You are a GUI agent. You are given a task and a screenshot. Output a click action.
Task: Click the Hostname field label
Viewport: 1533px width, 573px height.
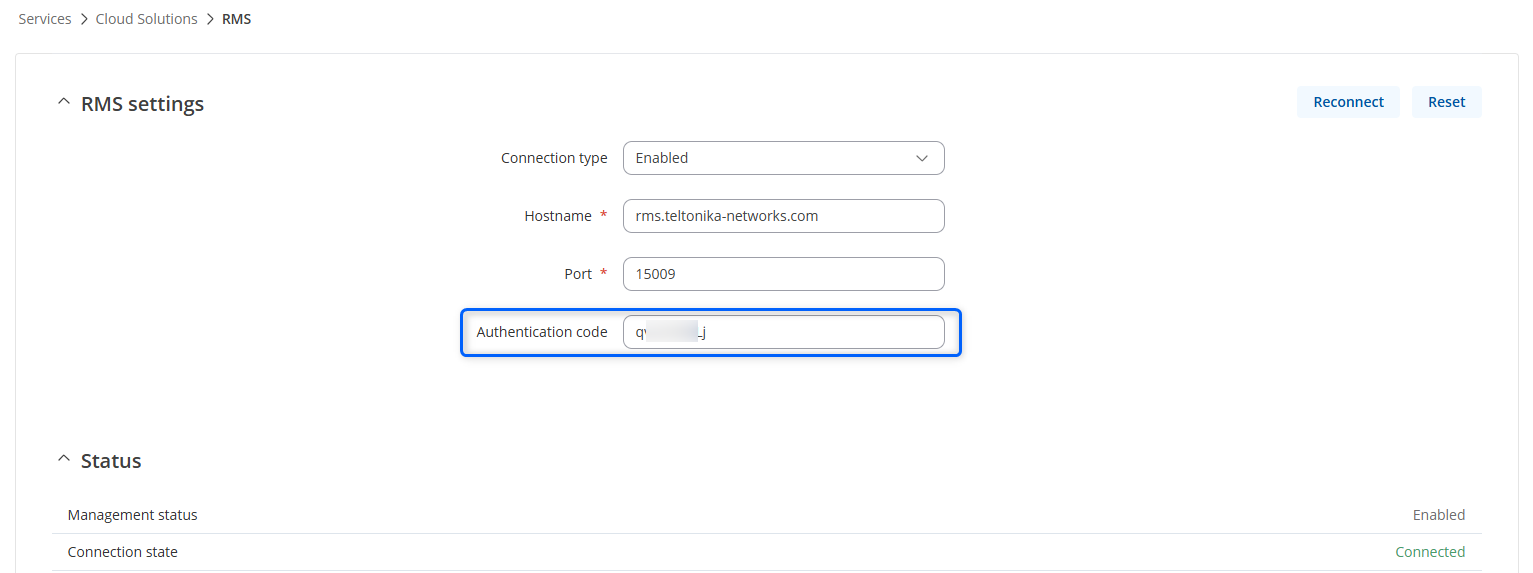pyautogui.click(x=558, y=216)
